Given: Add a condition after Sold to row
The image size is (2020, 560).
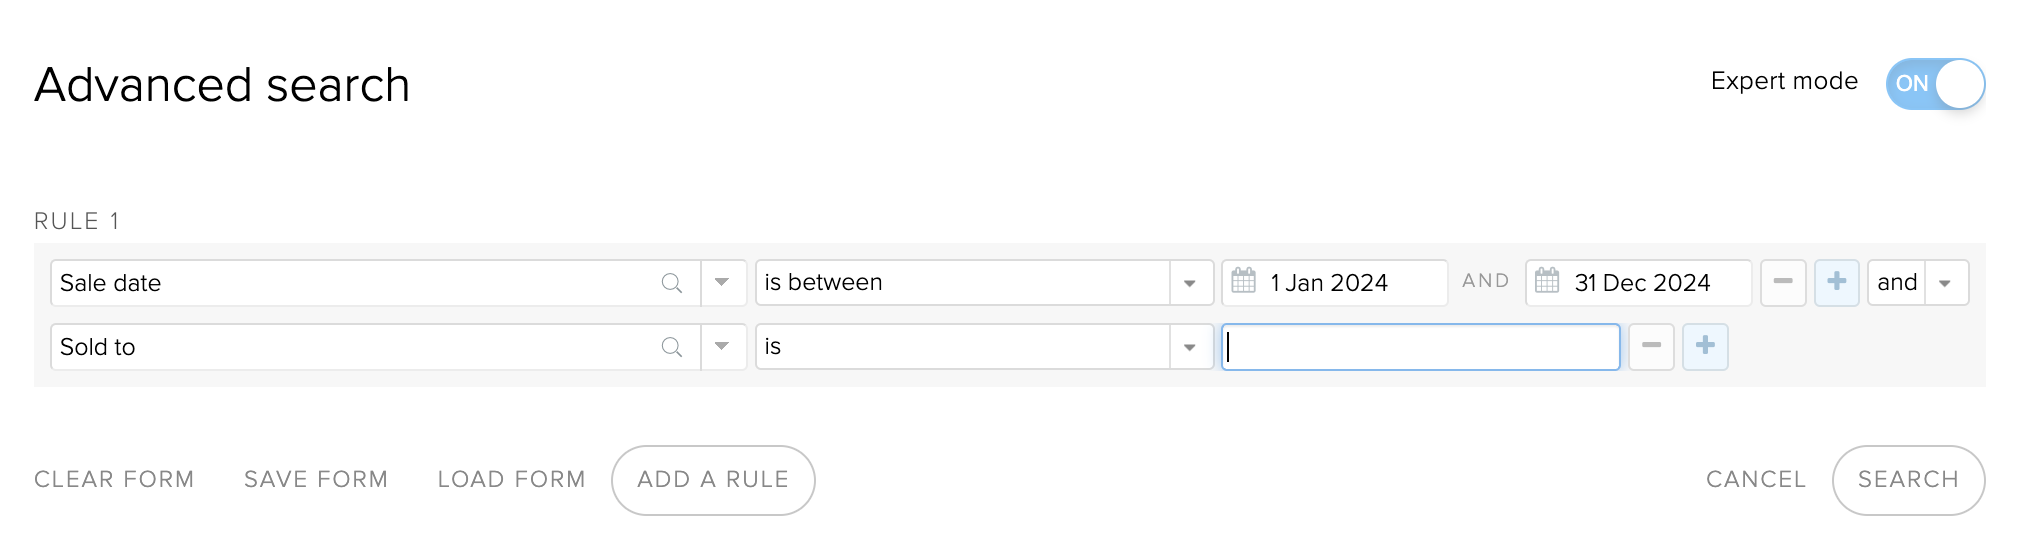Looking at the screenshot, I should pyautogui.click(x=1705, y=346).
